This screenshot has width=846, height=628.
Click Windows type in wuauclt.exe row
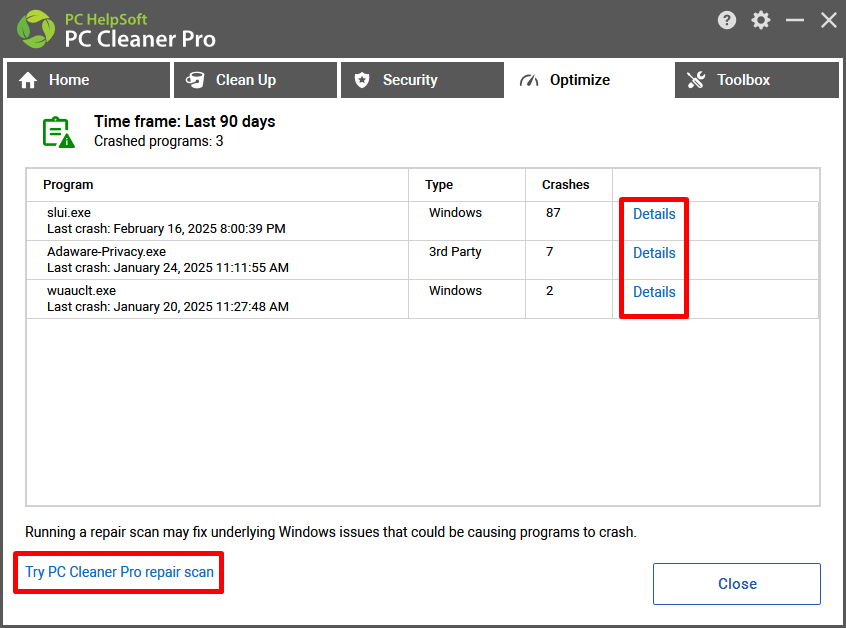455,290
